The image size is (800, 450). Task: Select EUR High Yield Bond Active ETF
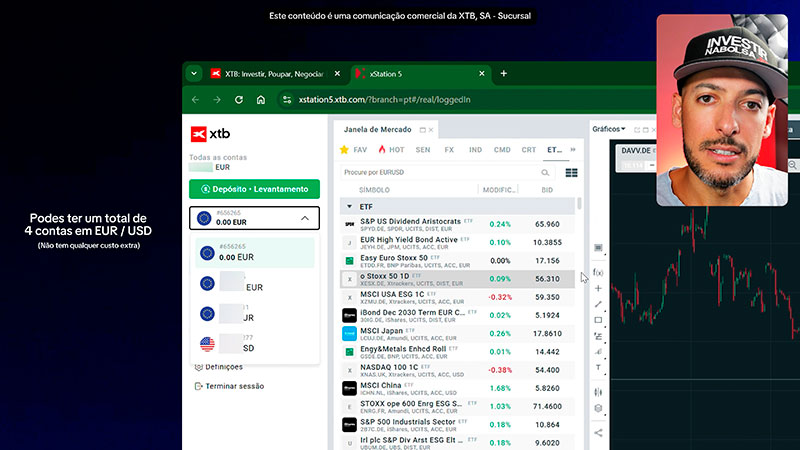tap(458, 242)
